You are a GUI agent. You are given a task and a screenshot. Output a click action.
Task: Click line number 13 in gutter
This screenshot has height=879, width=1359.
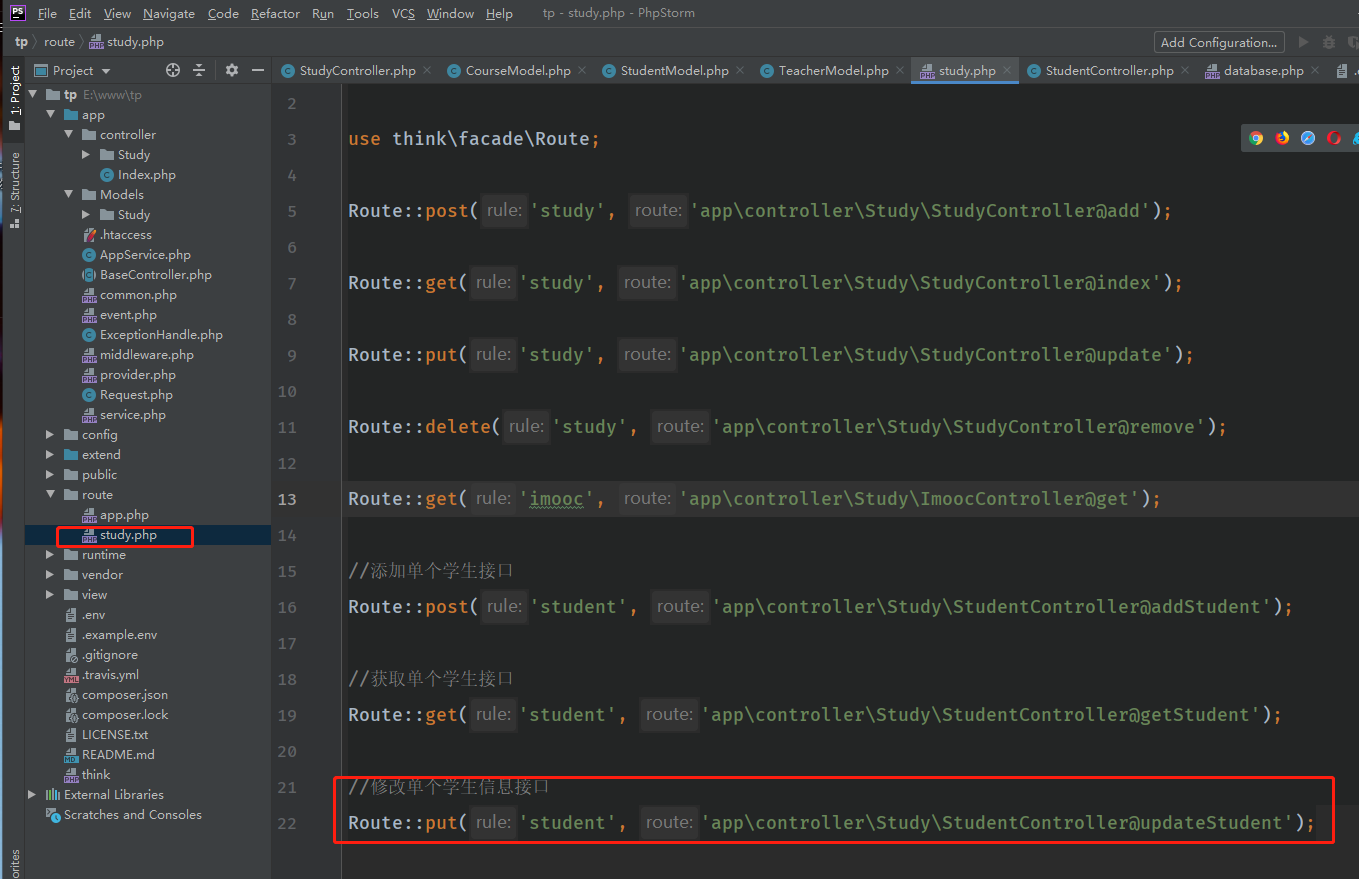(x=287, y=498)
